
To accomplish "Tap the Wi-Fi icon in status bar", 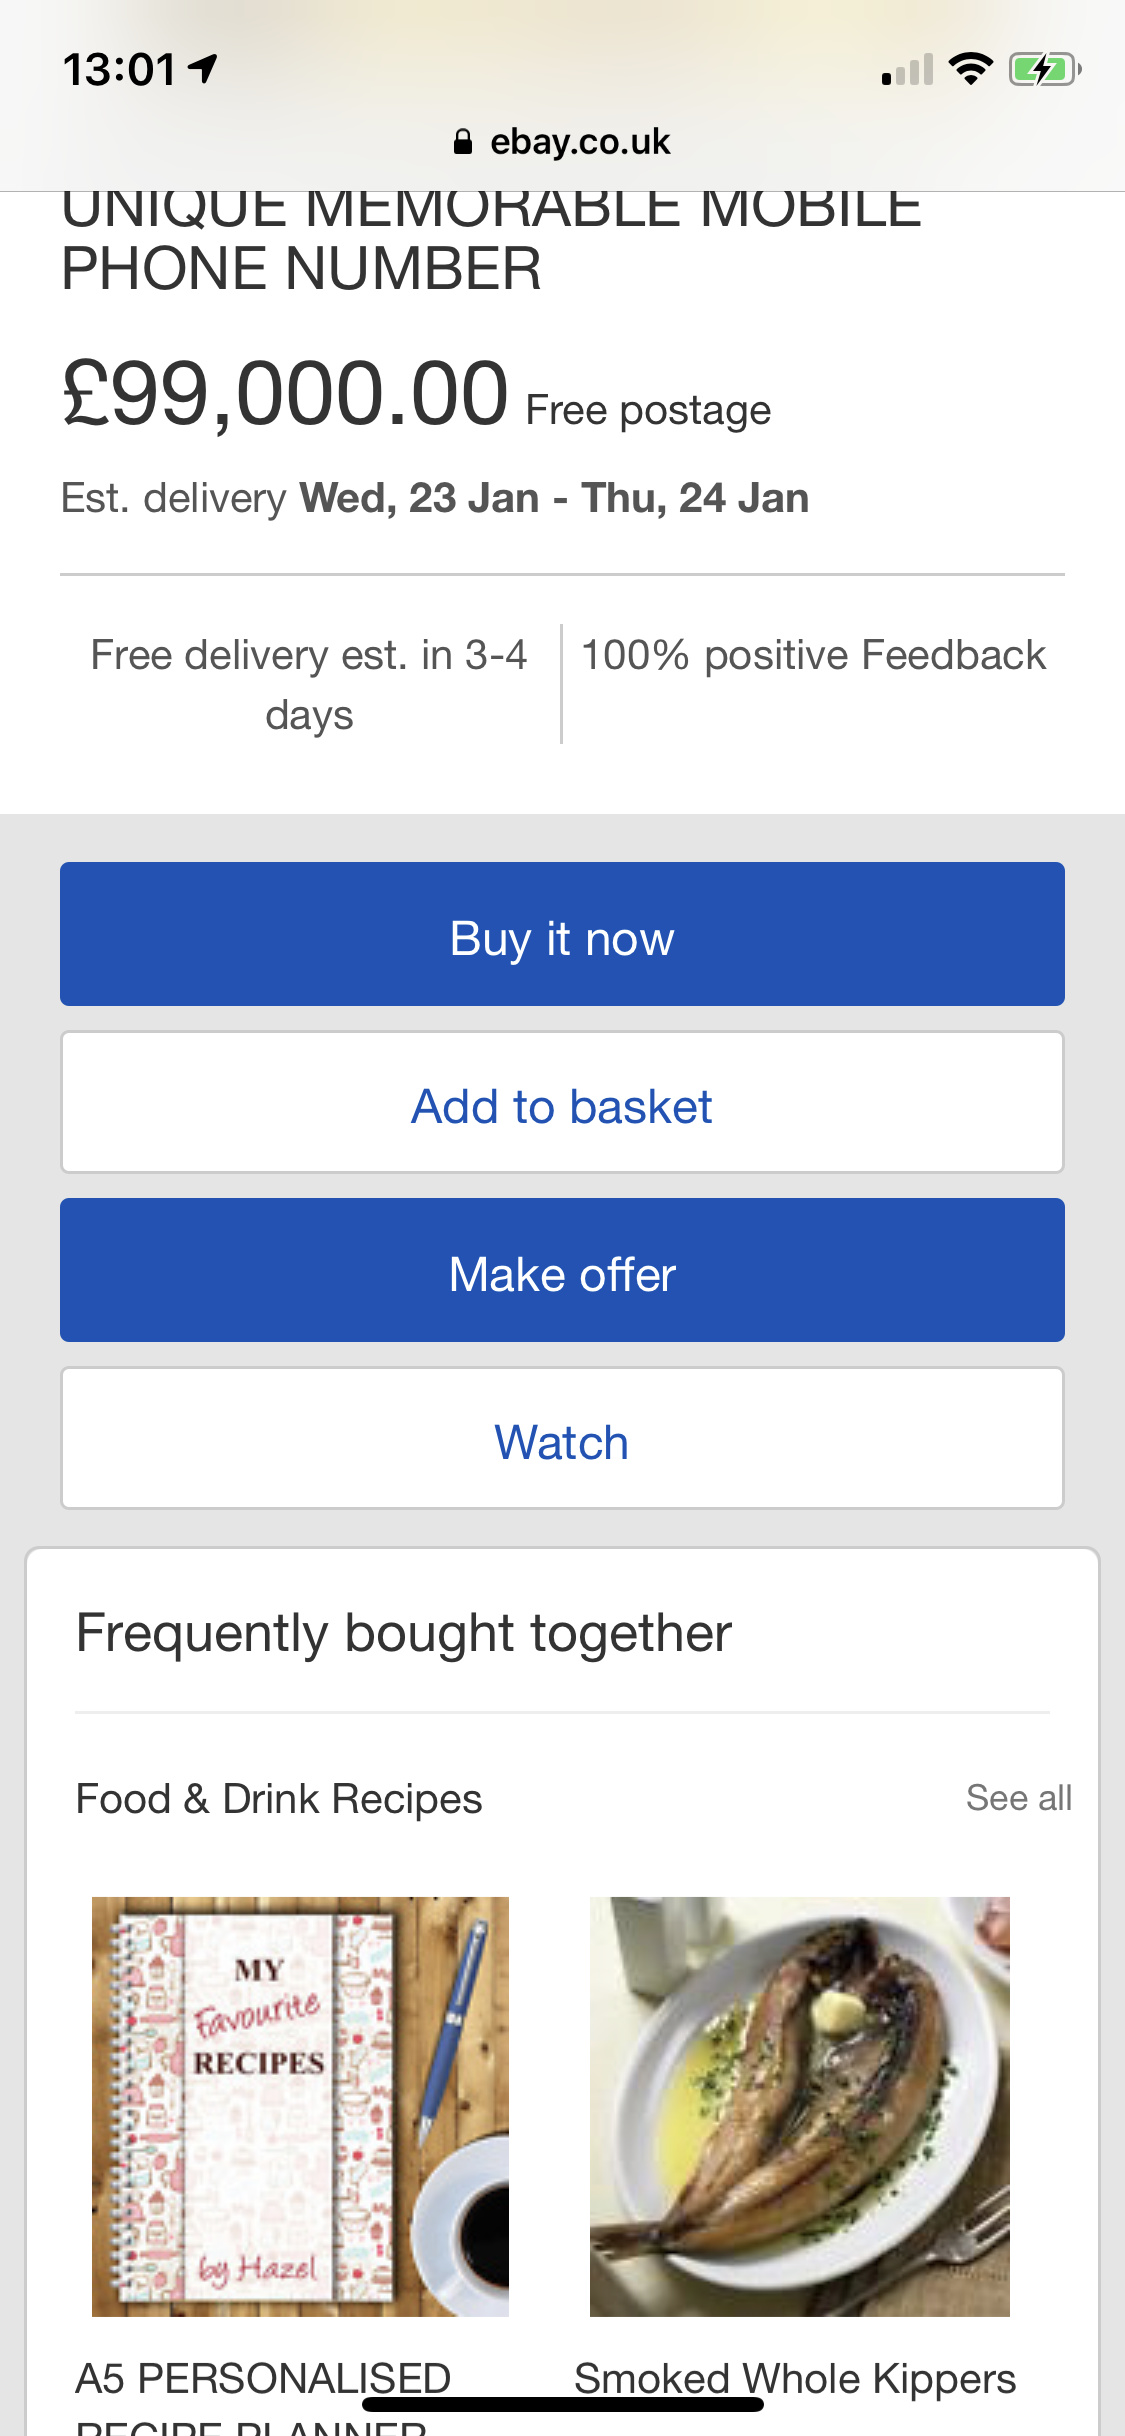I will [970, 69].
